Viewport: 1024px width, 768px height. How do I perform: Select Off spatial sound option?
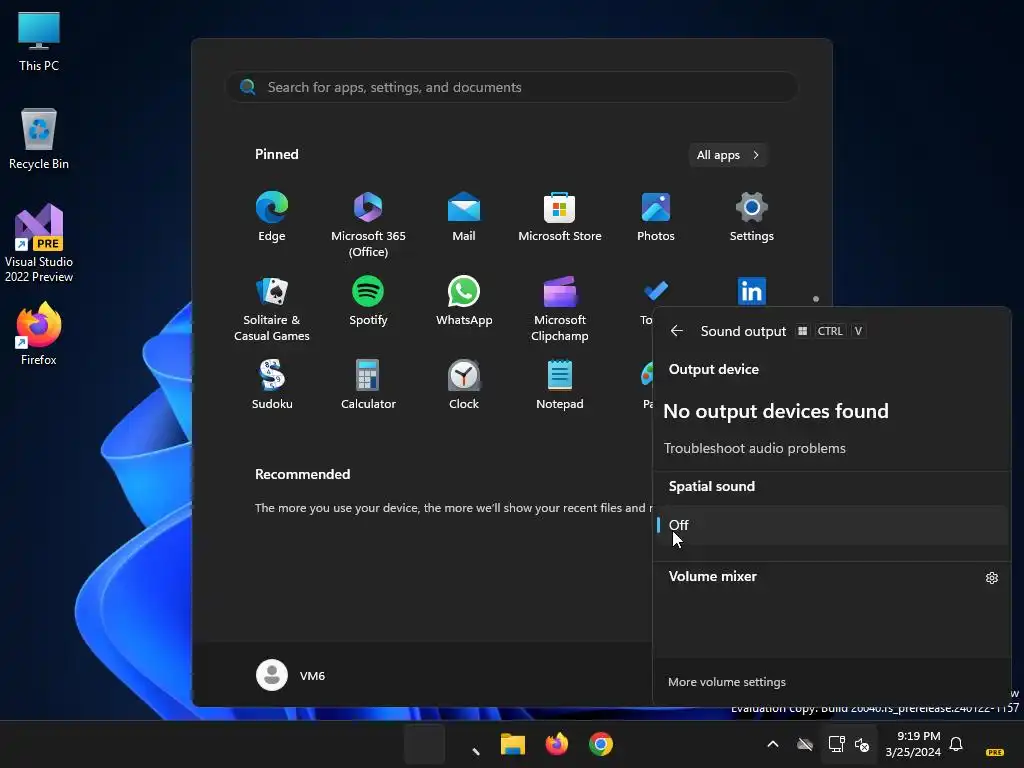click(x=832, y=525)
